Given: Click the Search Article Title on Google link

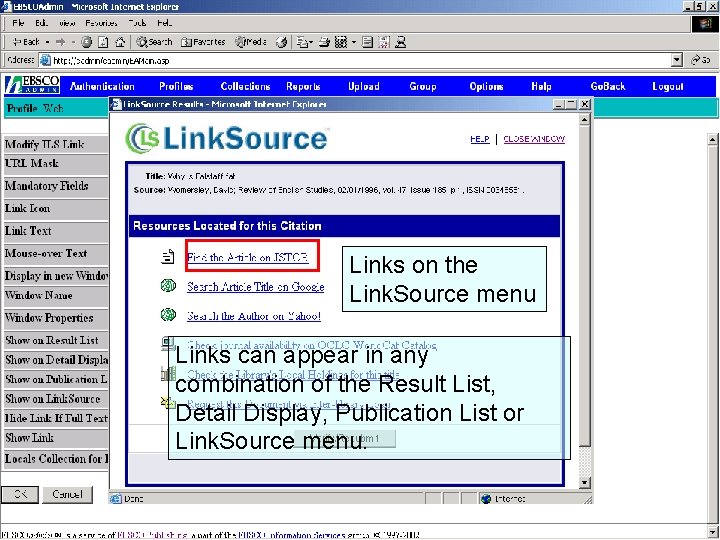Looking at the screenshot, I should (x=255, y=287).
